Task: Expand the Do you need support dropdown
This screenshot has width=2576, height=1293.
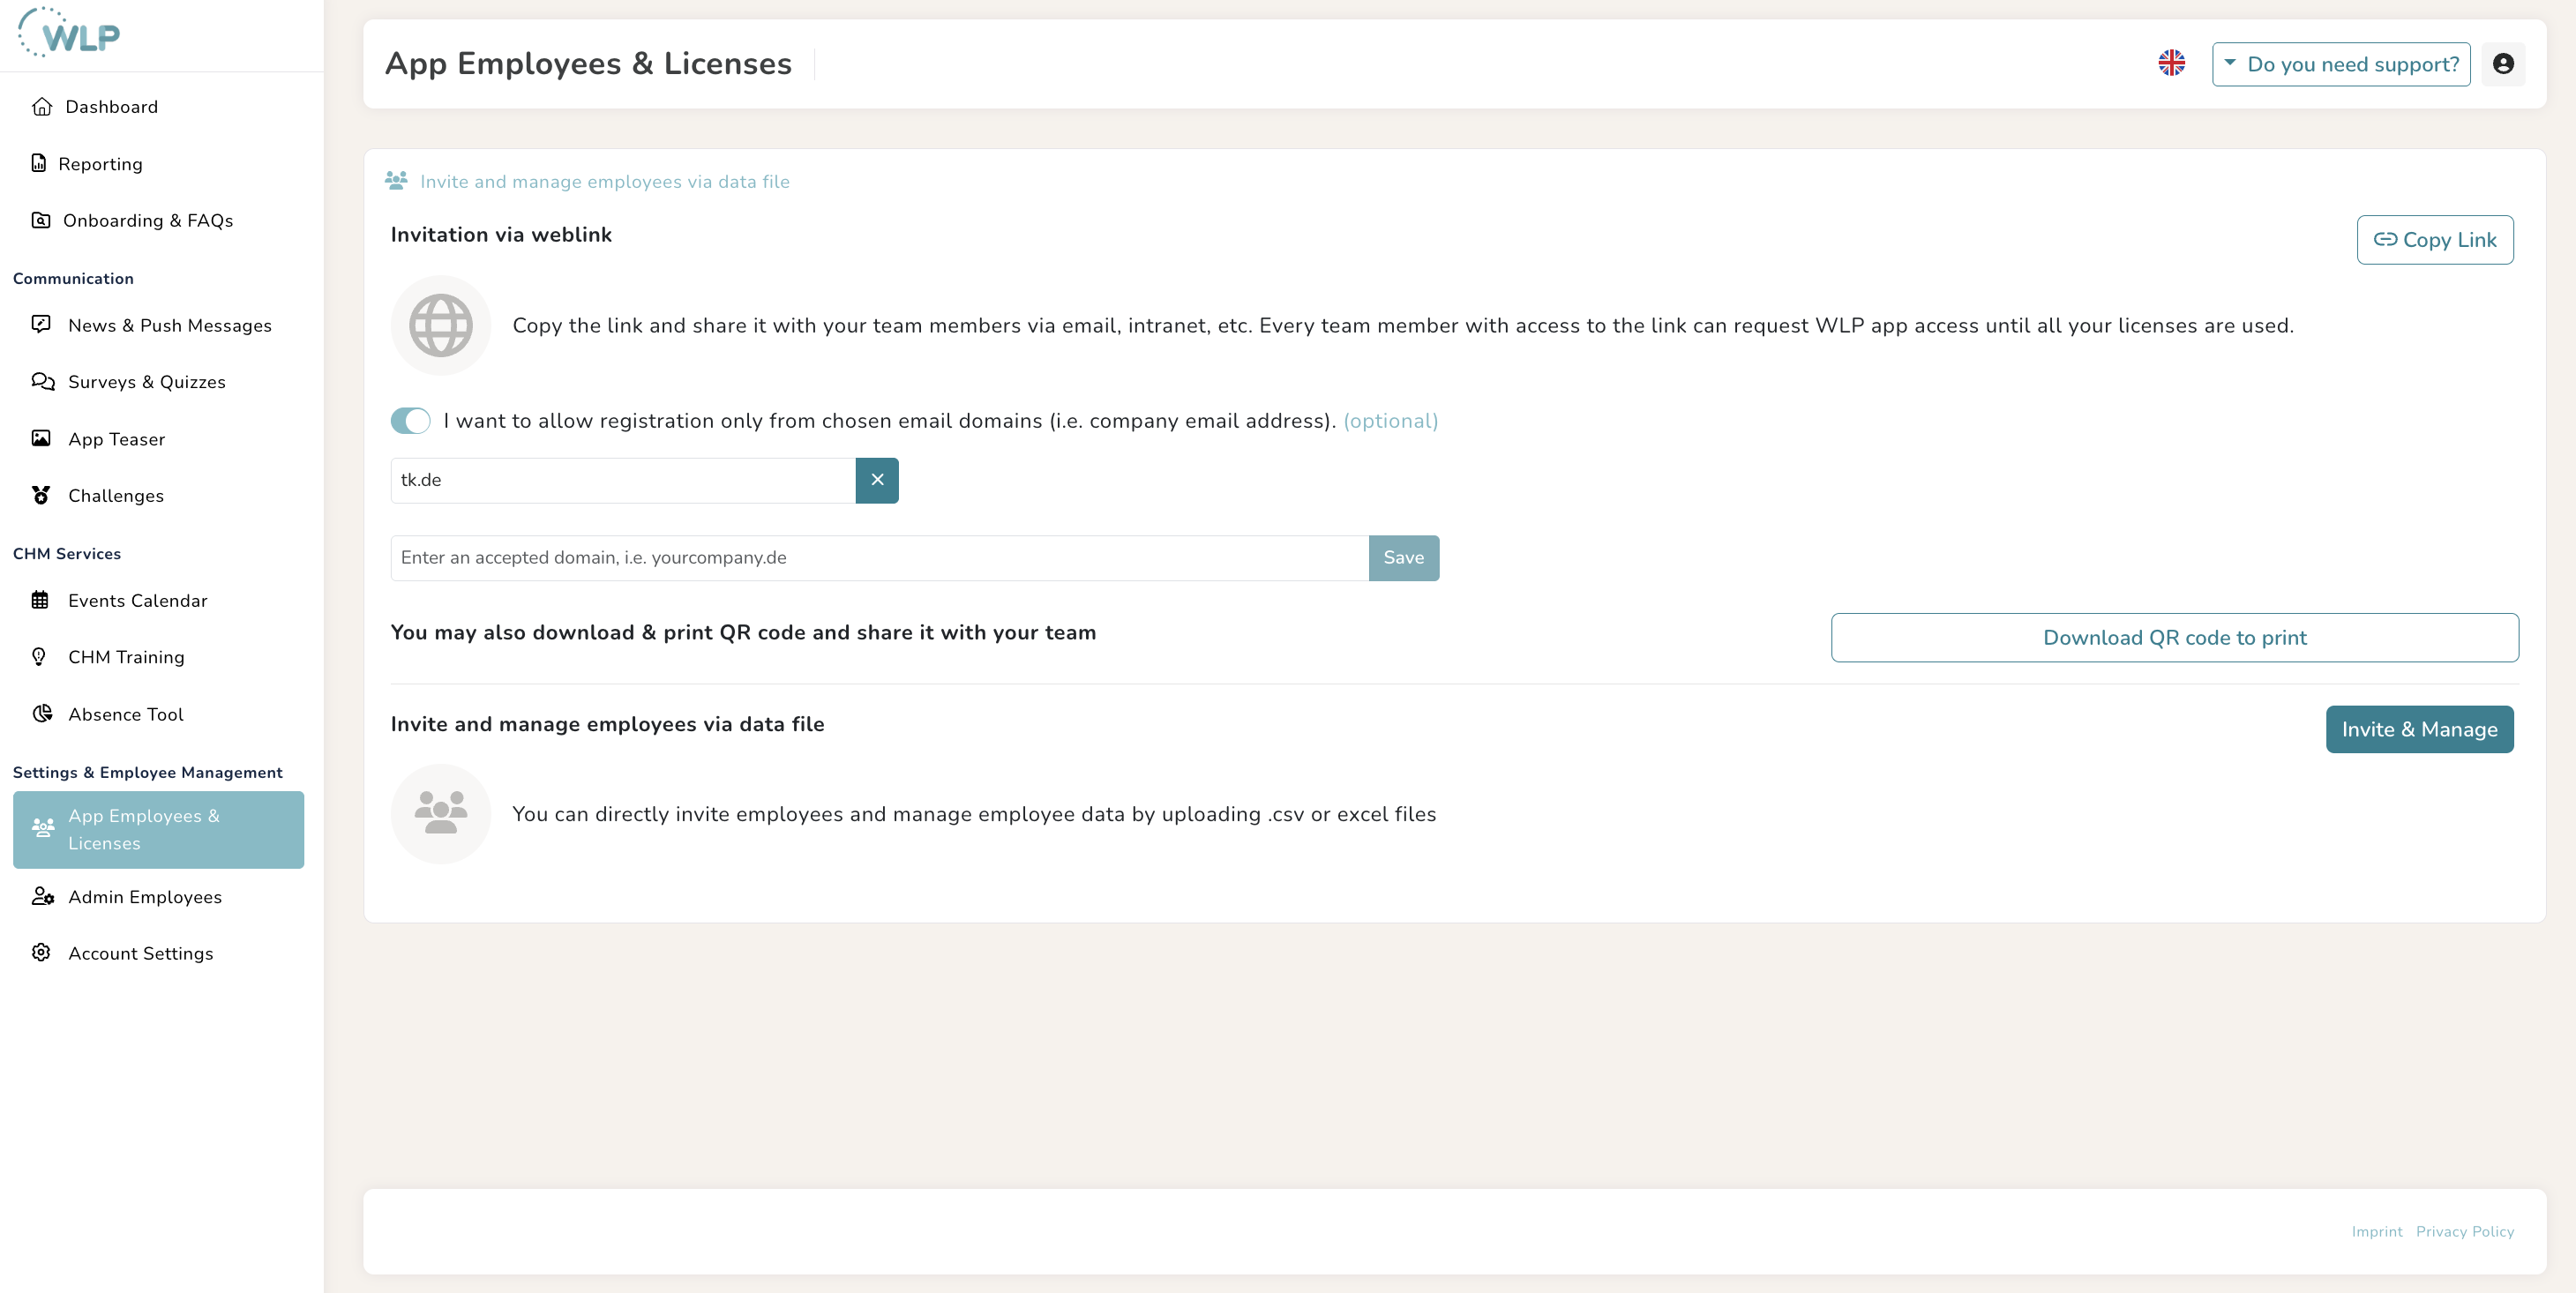Action: (2341, 64)
